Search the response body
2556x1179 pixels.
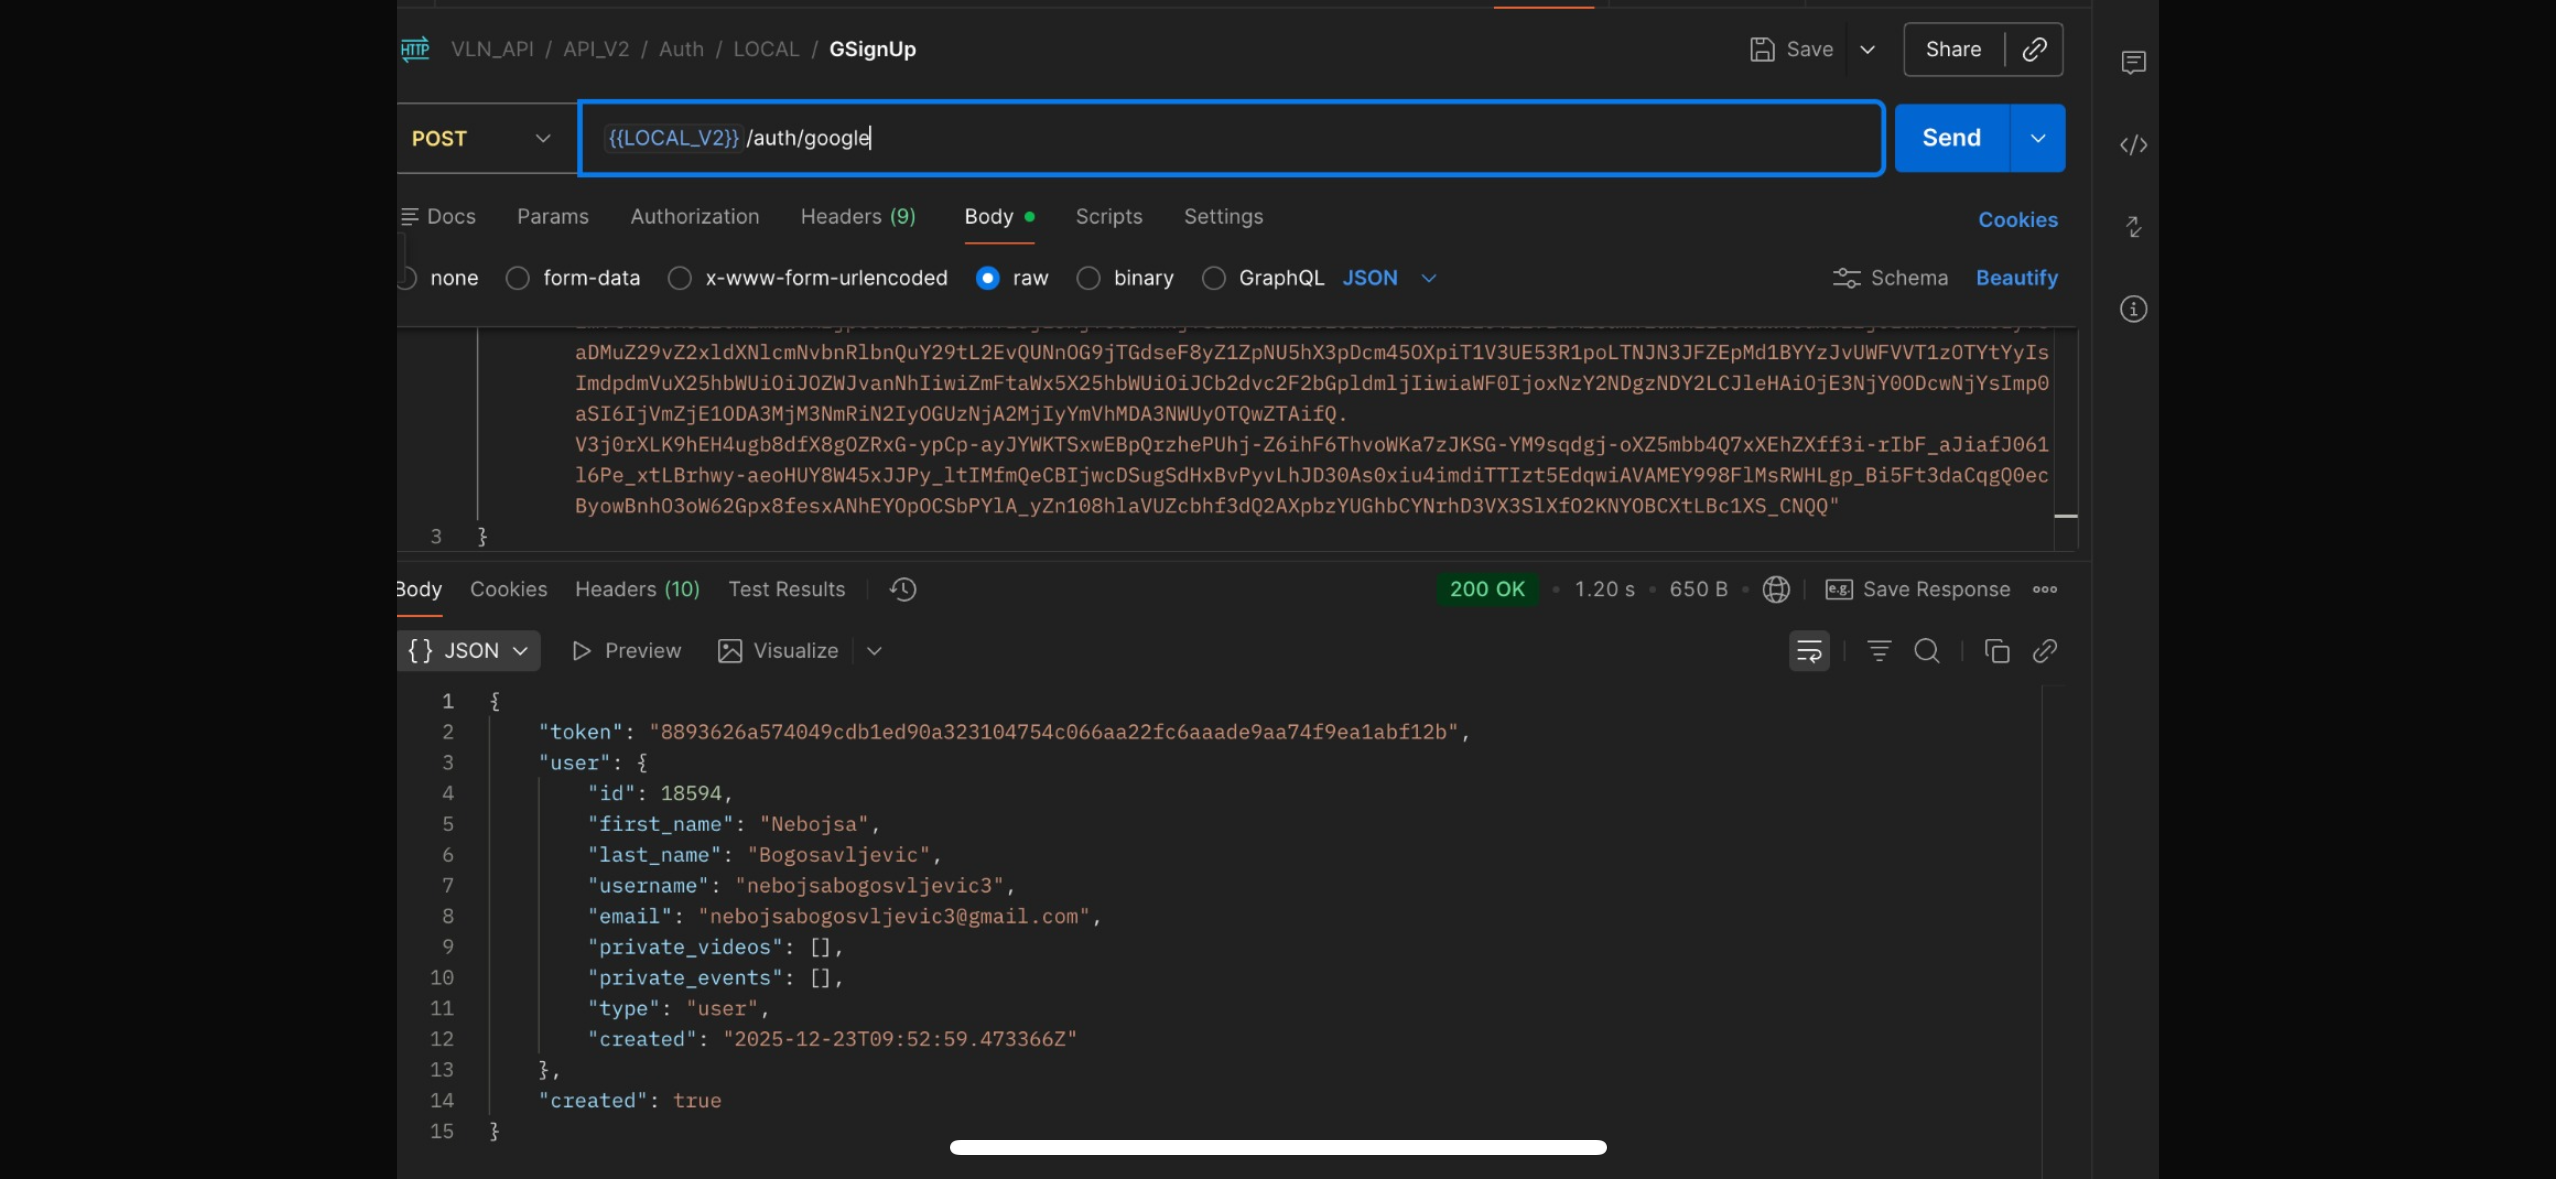coord(1926,651)
